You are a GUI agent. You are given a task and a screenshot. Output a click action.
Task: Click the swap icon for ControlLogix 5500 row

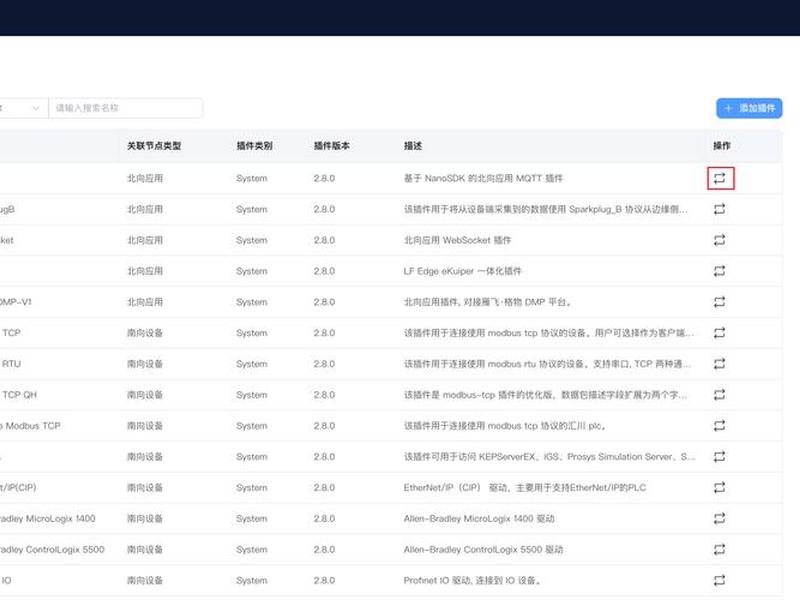click(x=719, y=549)
